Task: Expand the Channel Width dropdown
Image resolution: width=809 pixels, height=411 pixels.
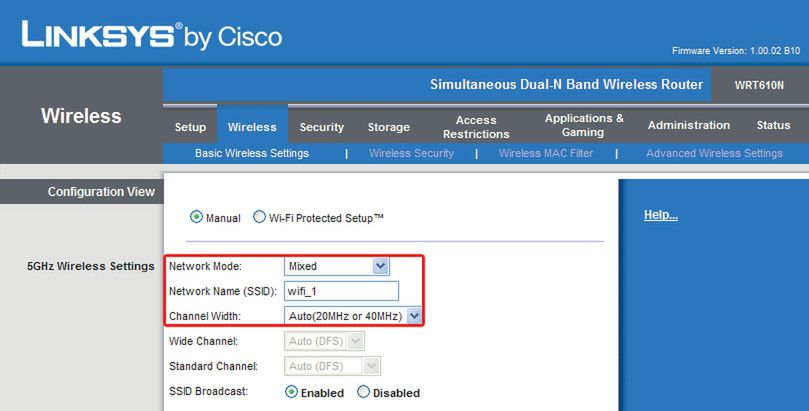Action: click(x=415, y=316)
